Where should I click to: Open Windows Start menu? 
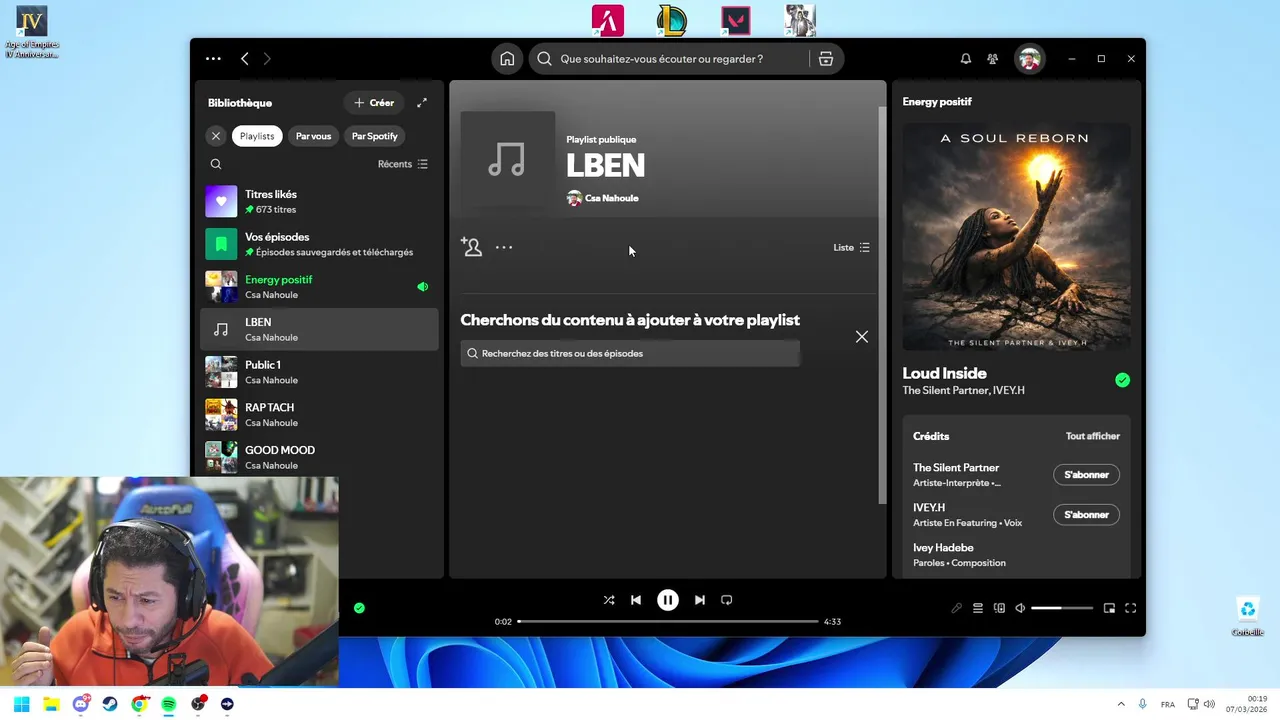coord(22,704)
